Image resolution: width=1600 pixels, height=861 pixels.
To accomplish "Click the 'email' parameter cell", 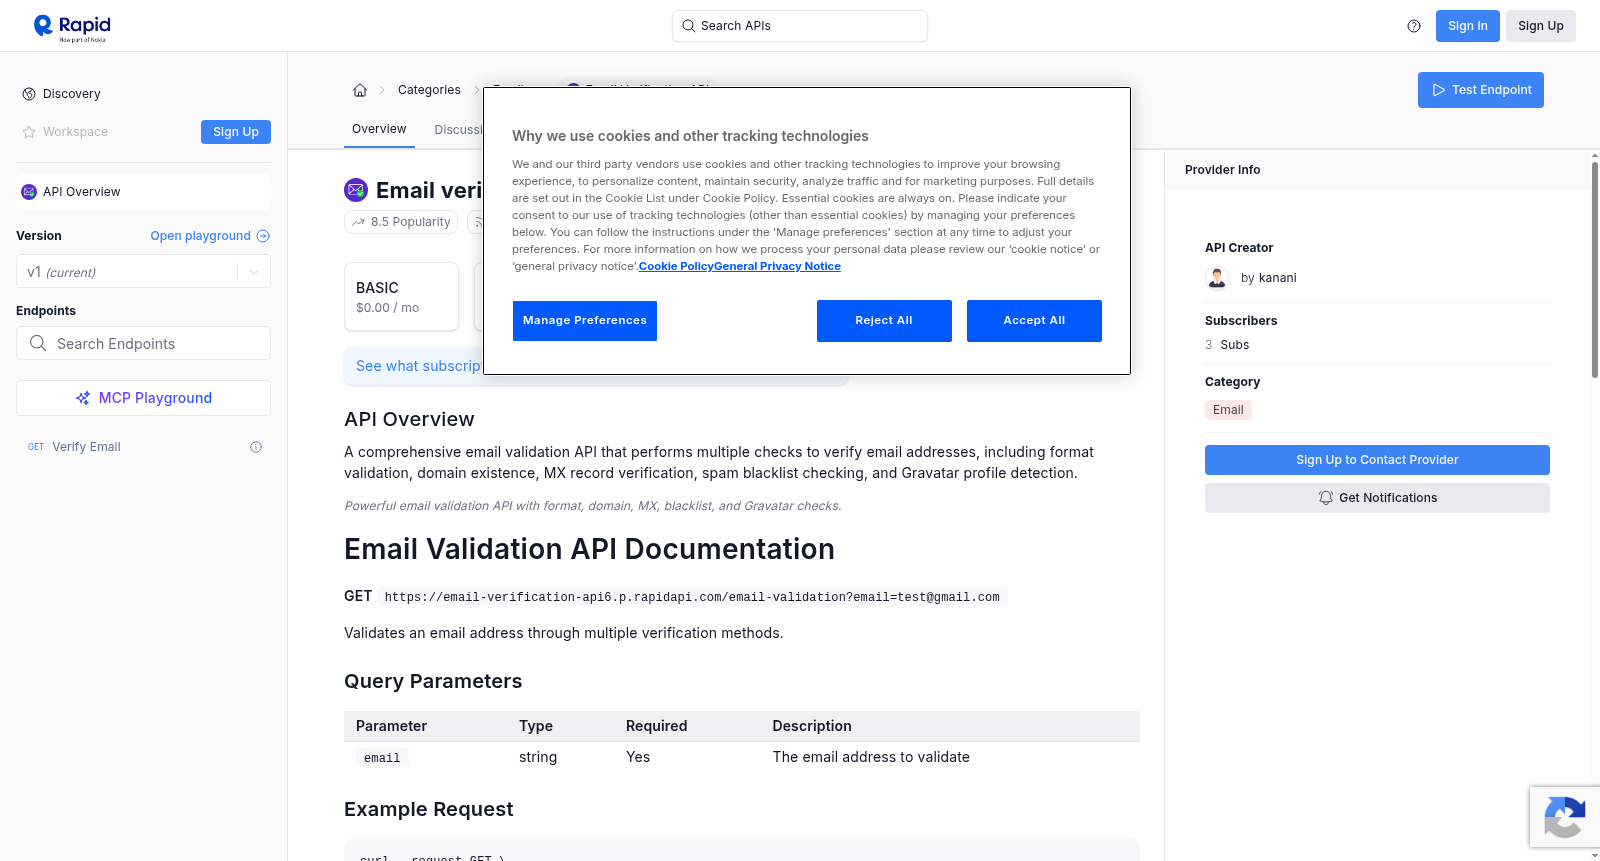I will point(382,758).
